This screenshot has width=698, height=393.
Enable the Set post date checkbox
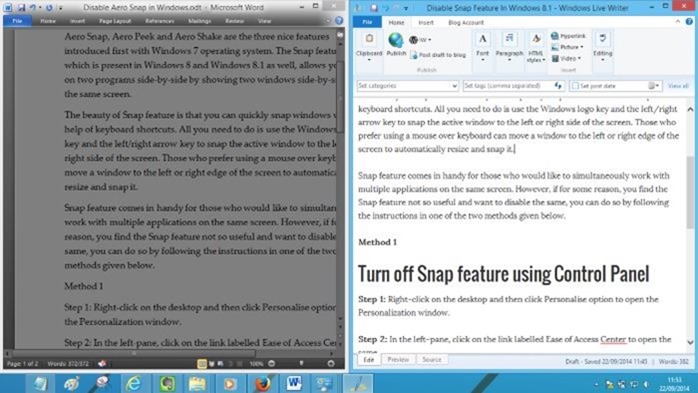tap(575, 86)
